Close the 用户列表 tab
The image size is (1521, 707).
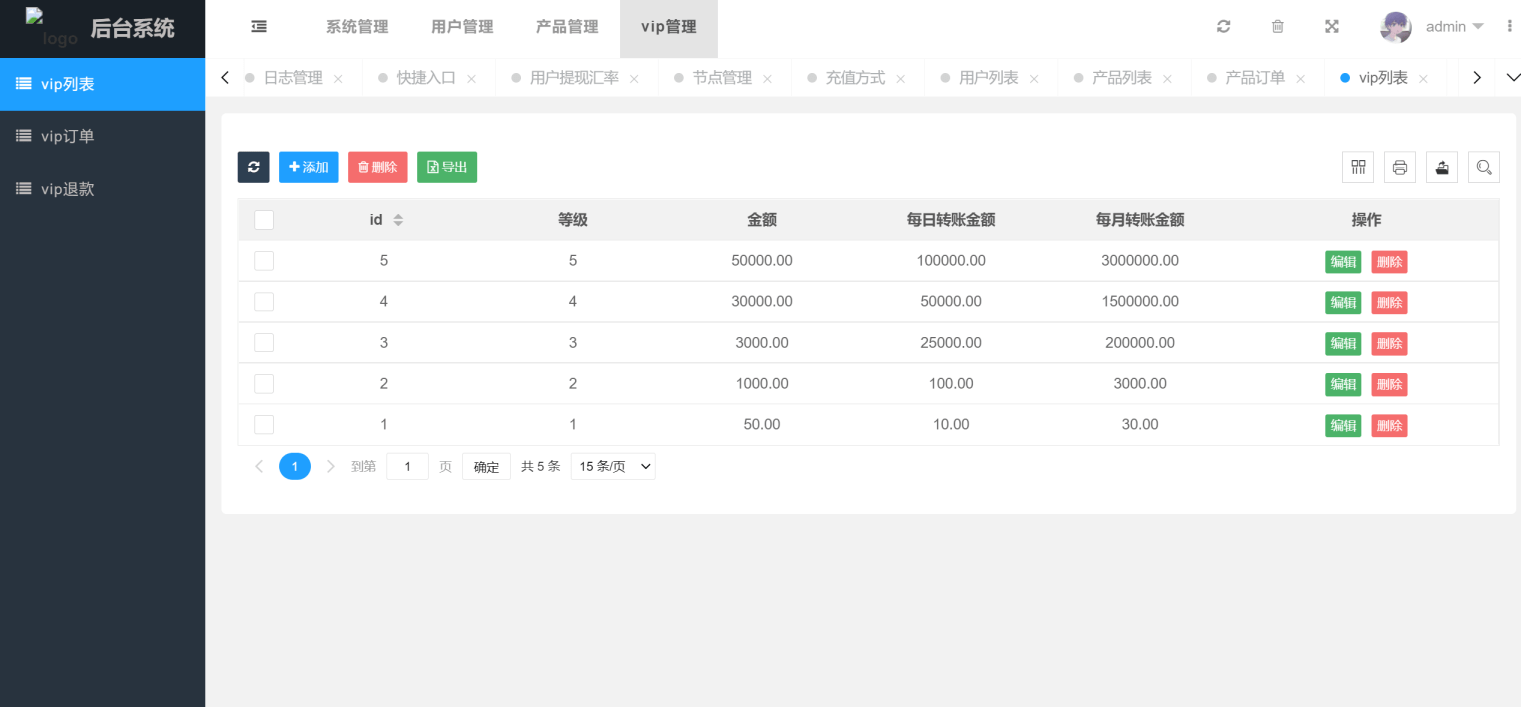pos(1034,79)
